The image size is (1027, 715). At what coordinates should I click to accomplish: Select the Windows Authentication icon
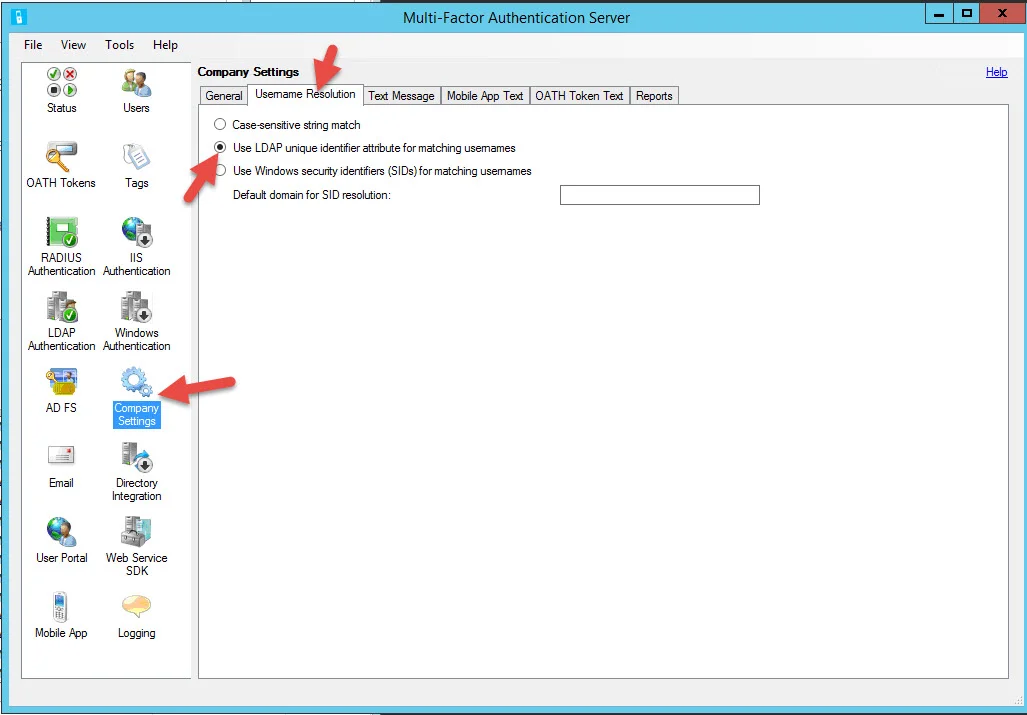(x=136, y=307)
